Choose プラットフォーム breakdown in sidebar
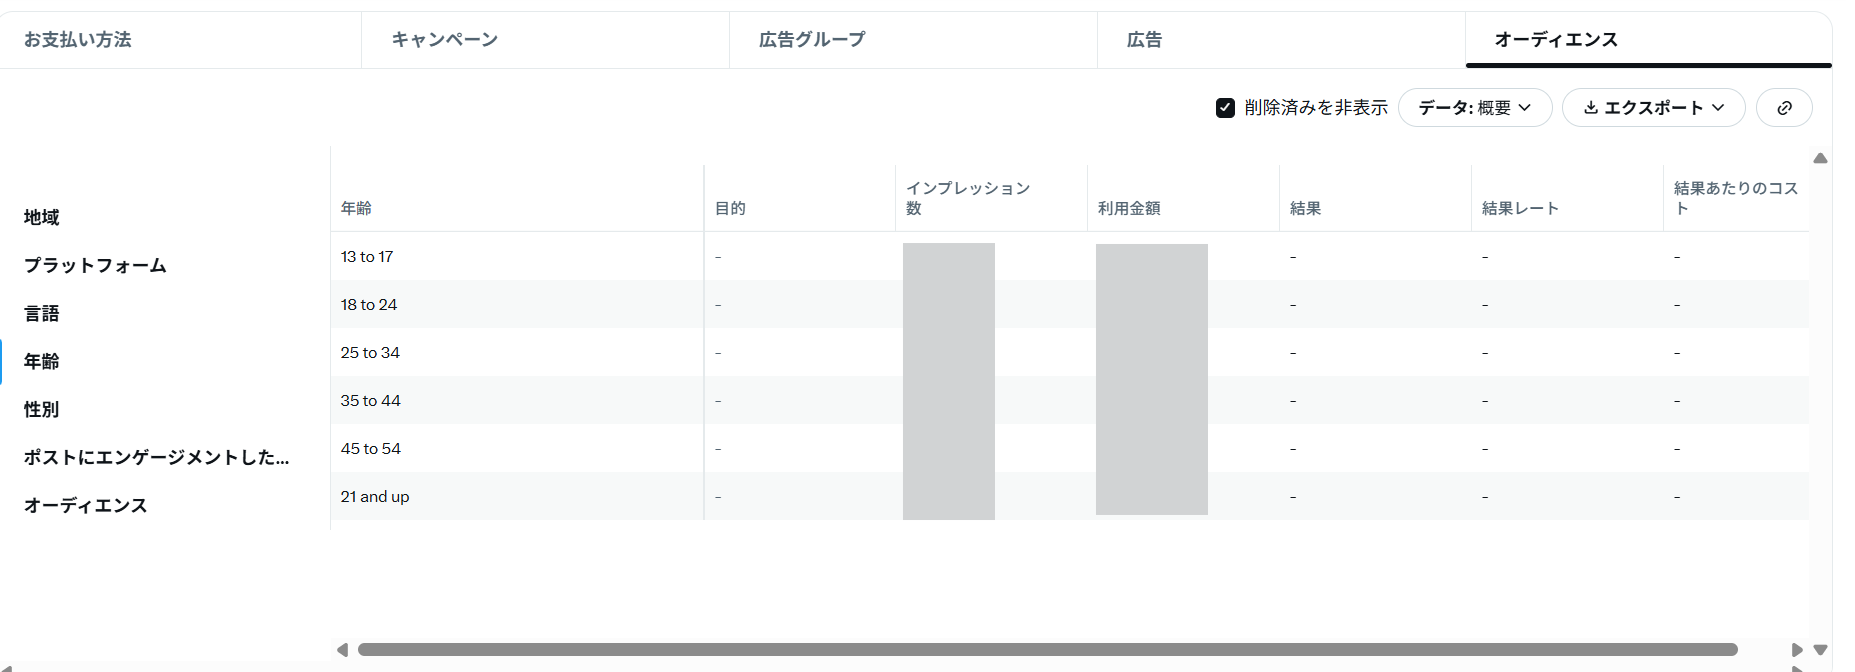 click(x=95, y=265)
